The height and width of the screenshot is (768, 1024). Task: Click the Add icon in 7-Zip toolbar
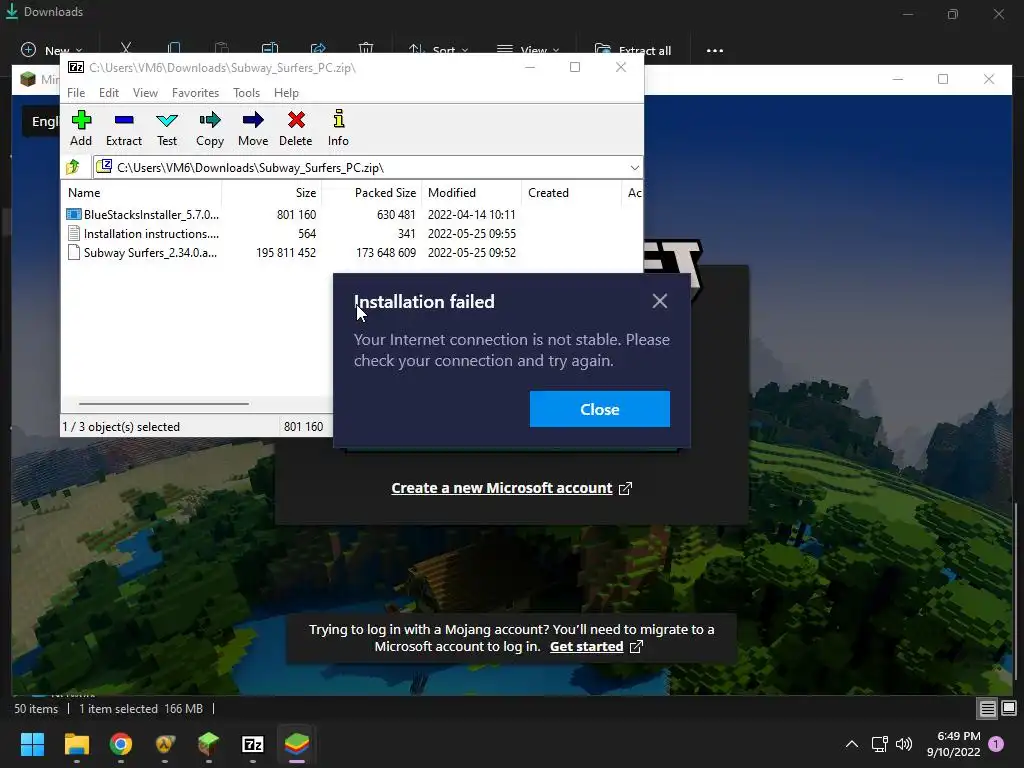[x=81, y=128]
